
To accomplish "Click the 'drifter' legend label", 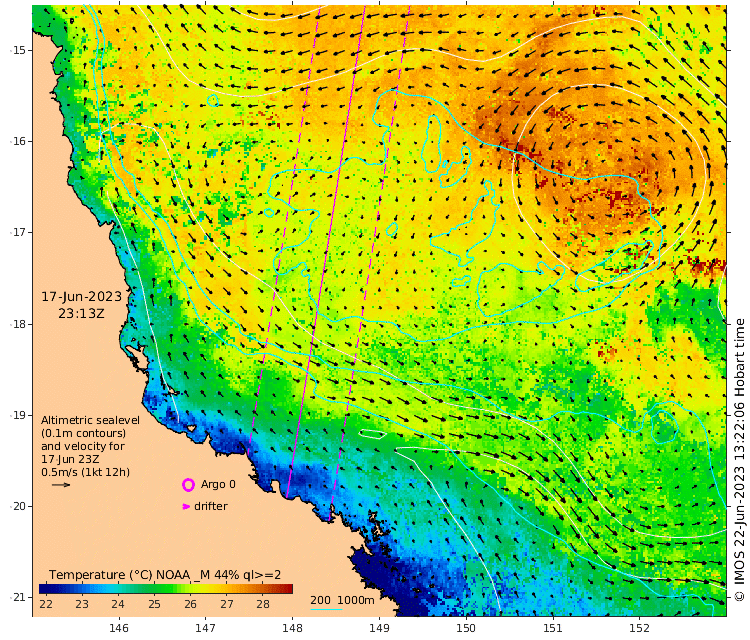I will 211,506.
